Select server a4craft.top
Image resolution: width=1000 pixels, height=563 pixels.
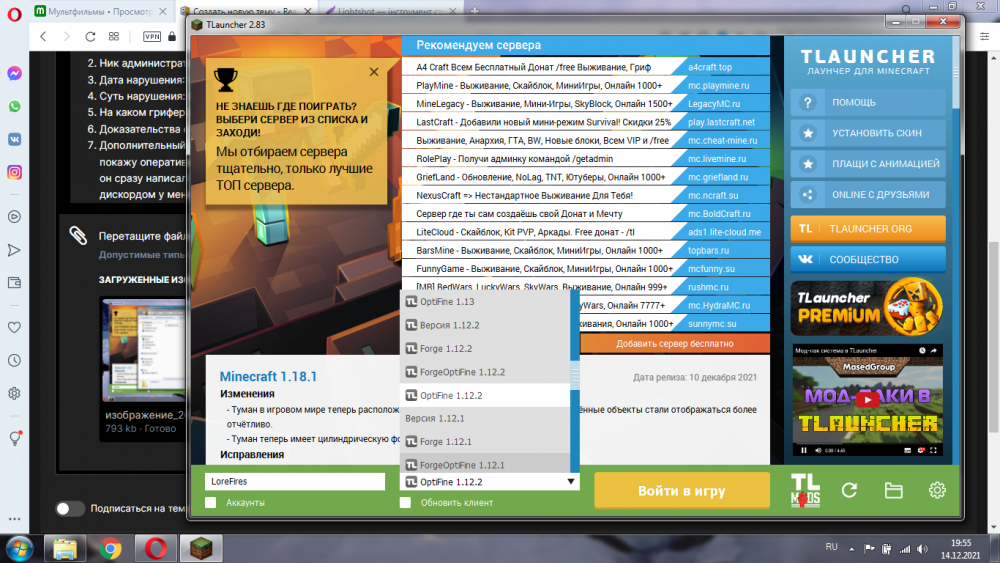point(710,67)
